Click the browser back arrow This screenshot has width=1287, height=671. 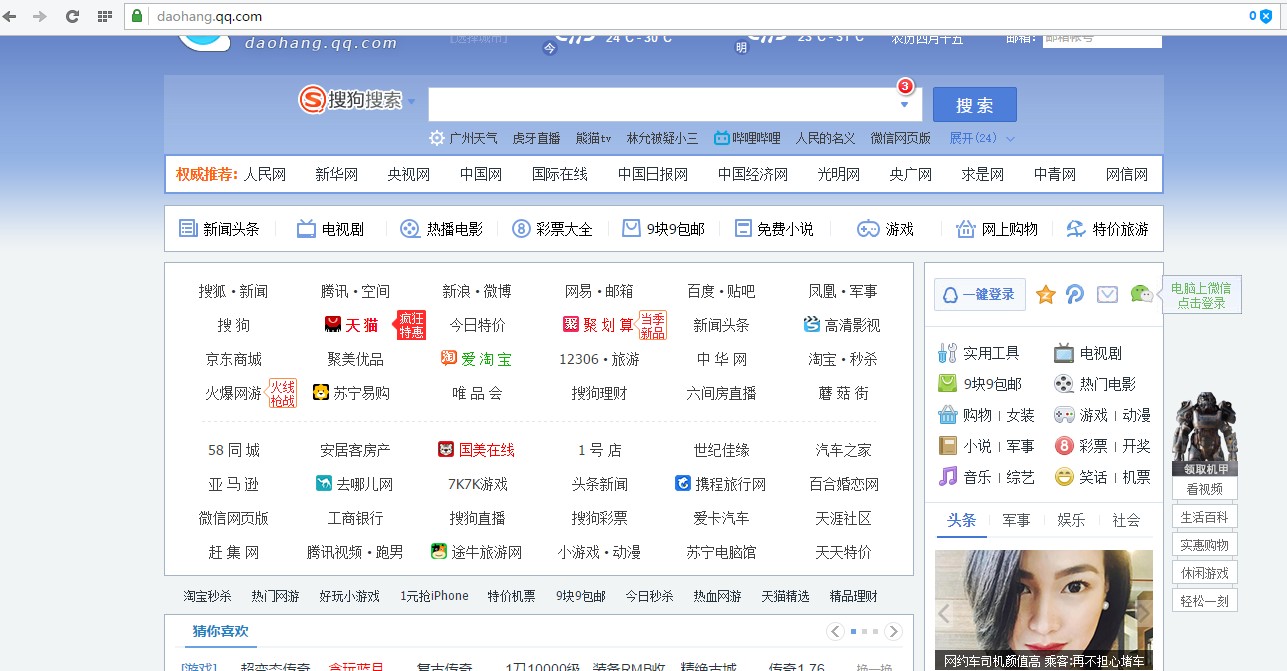11,16
